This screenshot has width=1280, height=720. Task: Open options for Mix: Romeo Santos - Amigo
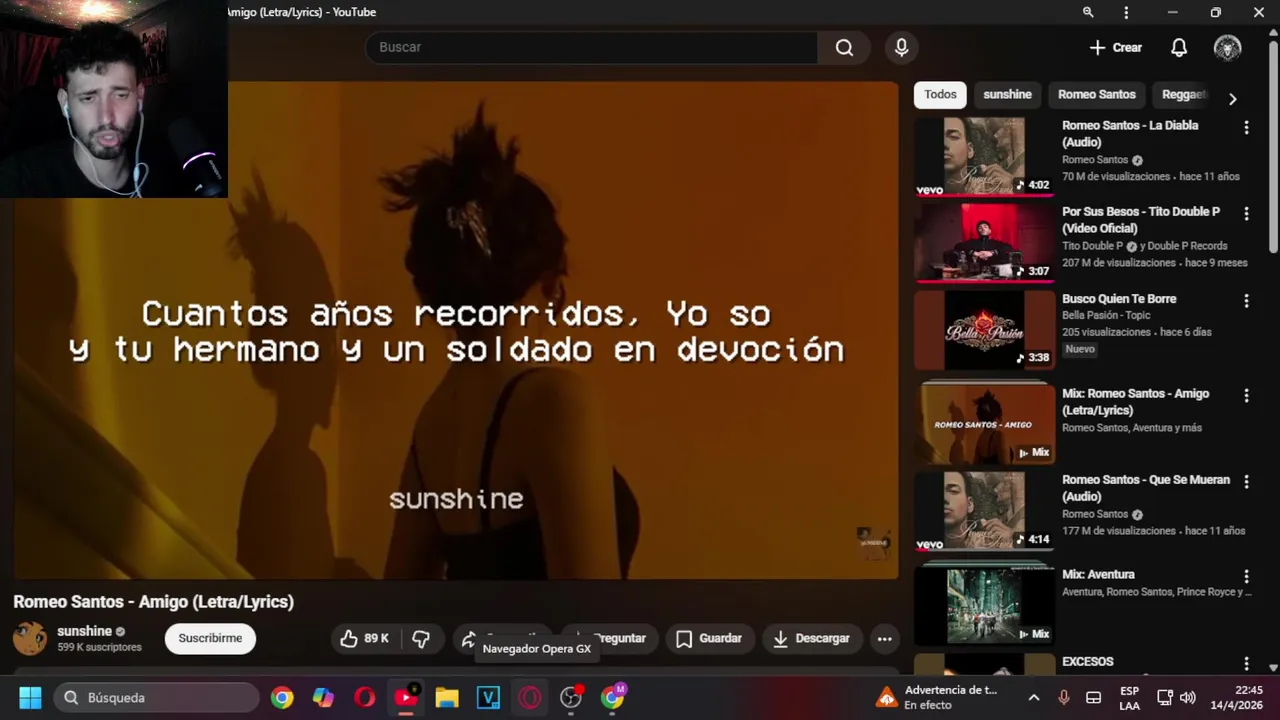[x=1246, y=395]
